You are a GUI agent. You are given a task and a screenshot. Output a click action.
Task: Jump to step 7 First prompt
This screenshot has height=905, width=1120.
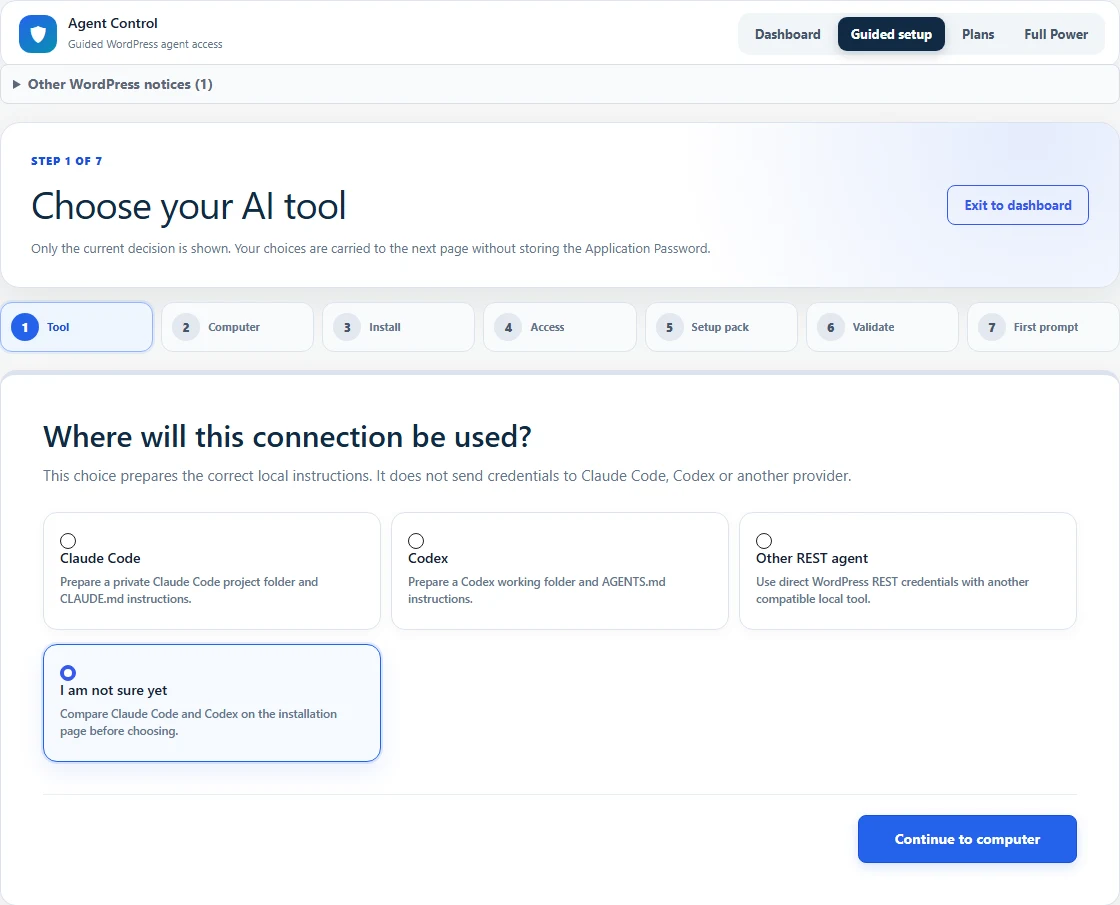[1043, 327]
